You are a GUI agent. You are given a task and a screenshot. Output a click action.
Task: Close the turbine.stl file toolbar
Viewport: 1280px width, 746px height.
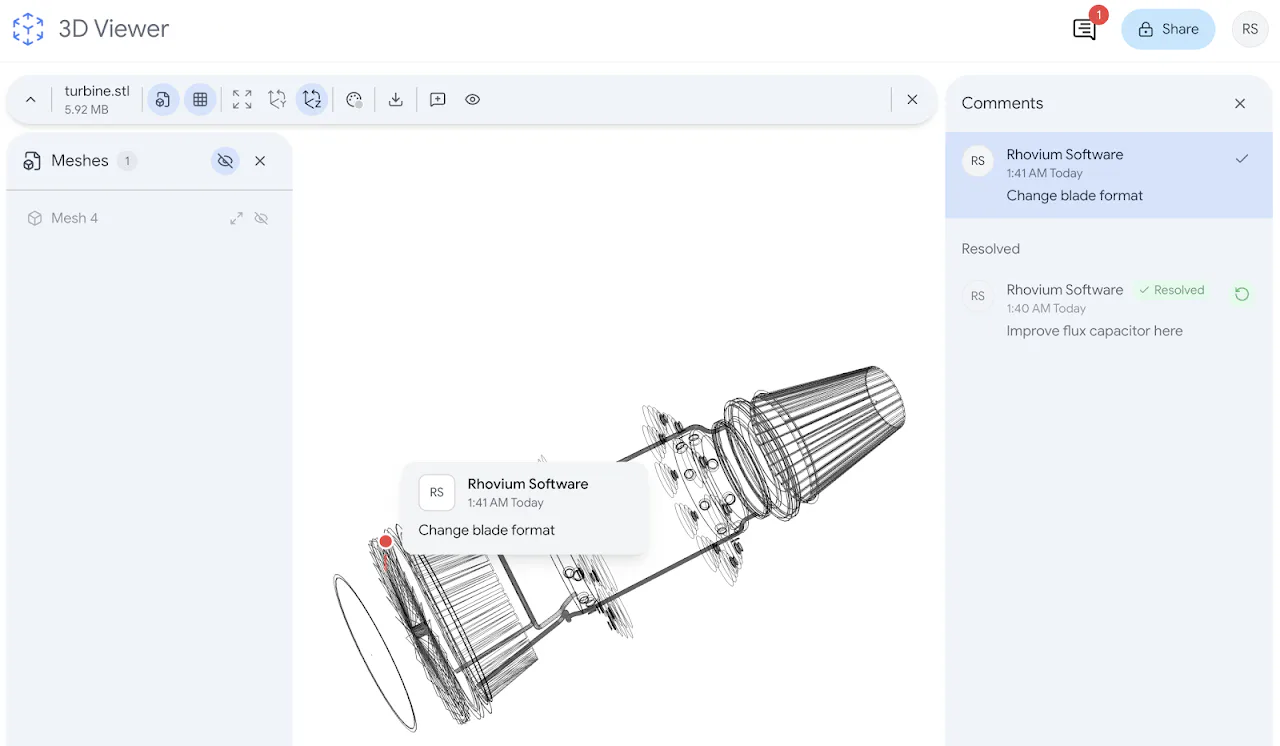(912, 100)
